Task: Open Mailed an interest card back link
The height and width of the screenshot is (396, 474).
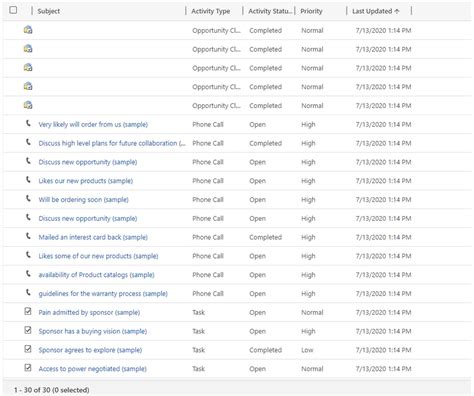Action: pos(93,237)
